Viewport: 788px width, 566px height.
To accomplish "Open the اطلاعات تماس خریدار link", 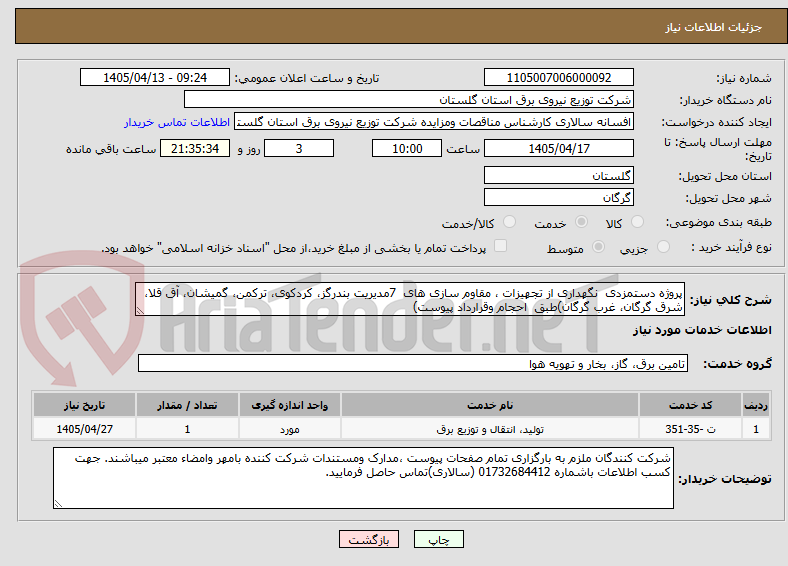I will tap(177, 122).
